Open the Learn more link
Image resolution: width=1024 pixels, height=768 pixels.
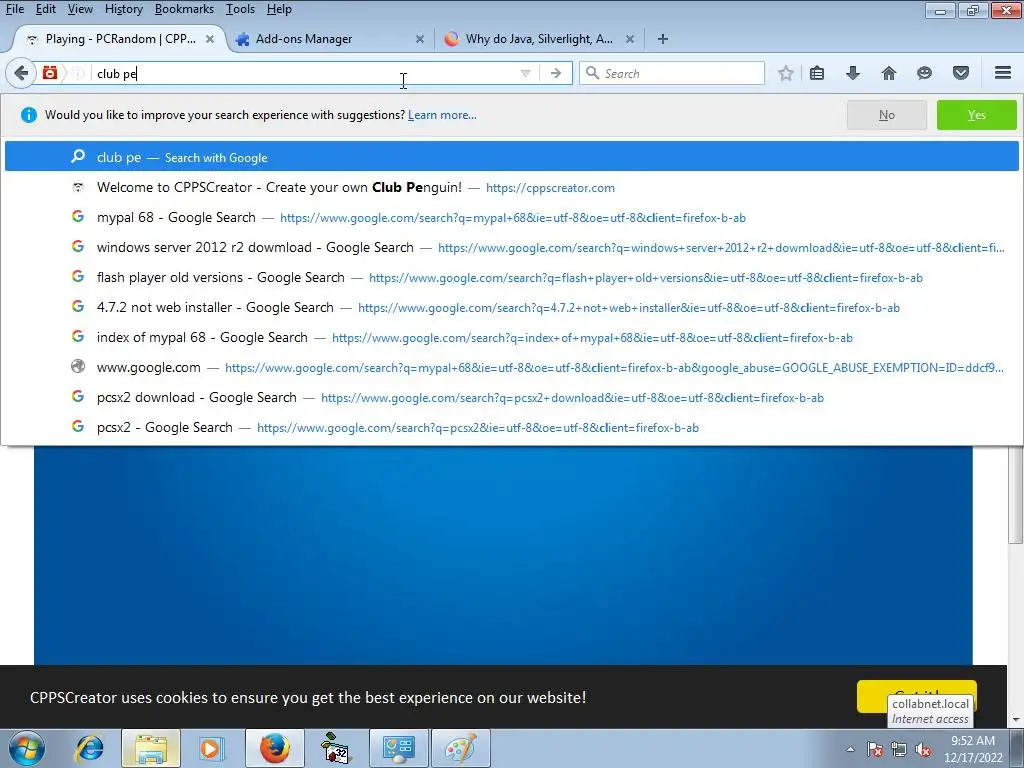click(442, 115)
